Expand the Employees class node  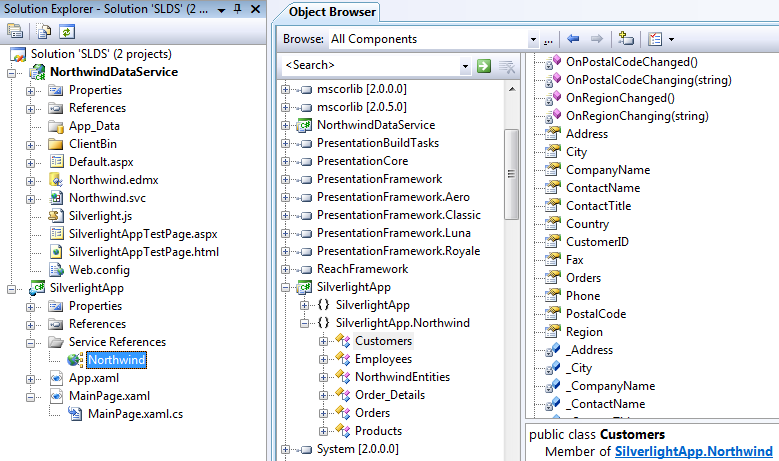pos(323,359)
